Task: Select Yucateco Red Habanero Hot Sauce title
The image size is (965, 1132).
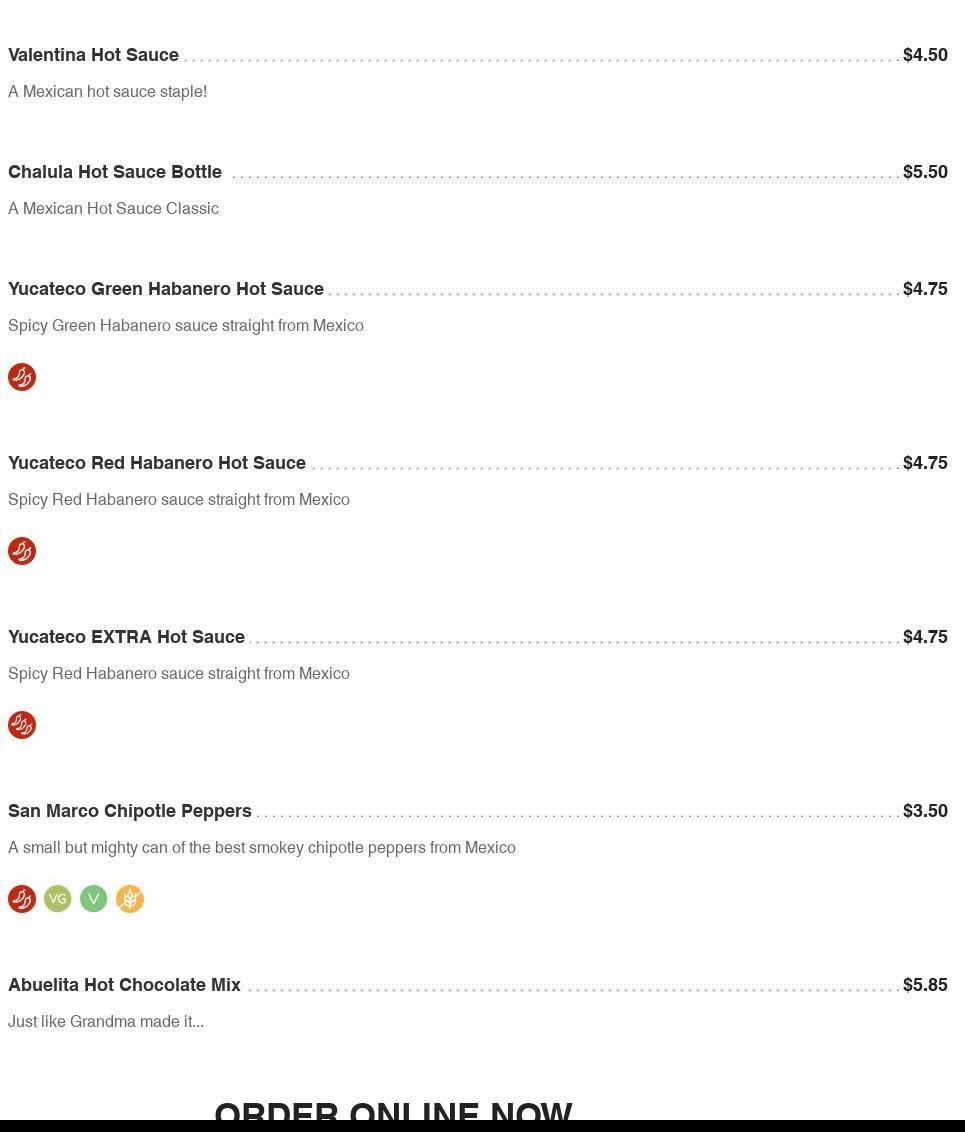Action: pyautogui.click(x=157, y=463)
